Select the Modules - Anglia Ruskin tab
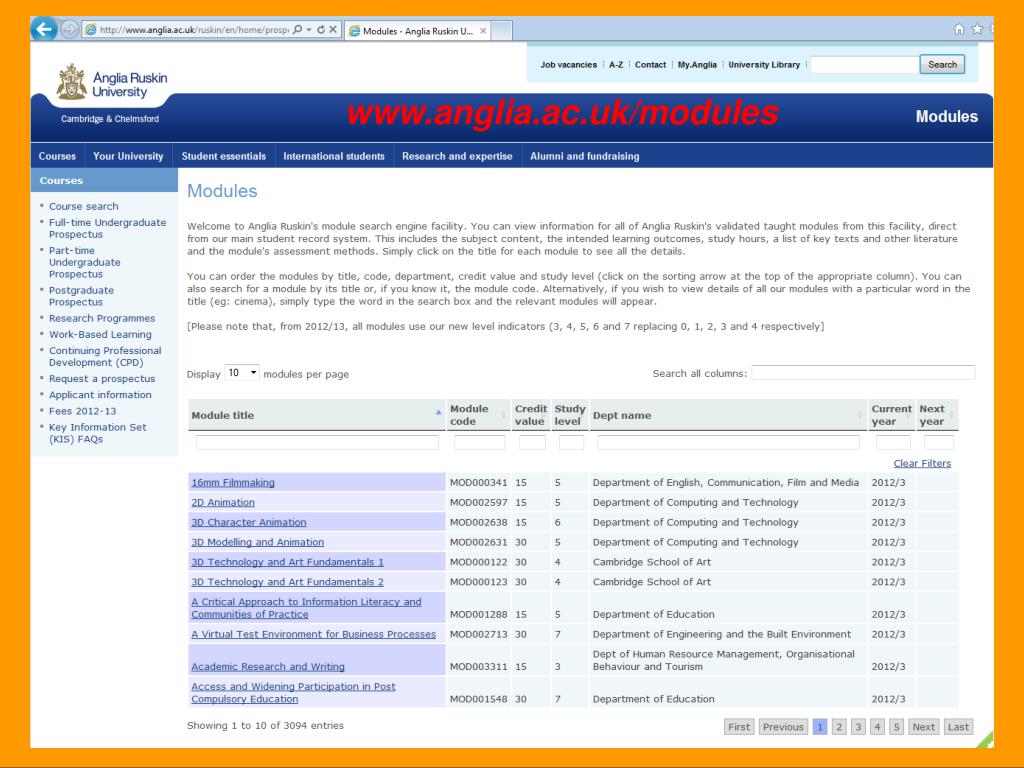This screenshot has width=1024, height=768. (417, 31)
